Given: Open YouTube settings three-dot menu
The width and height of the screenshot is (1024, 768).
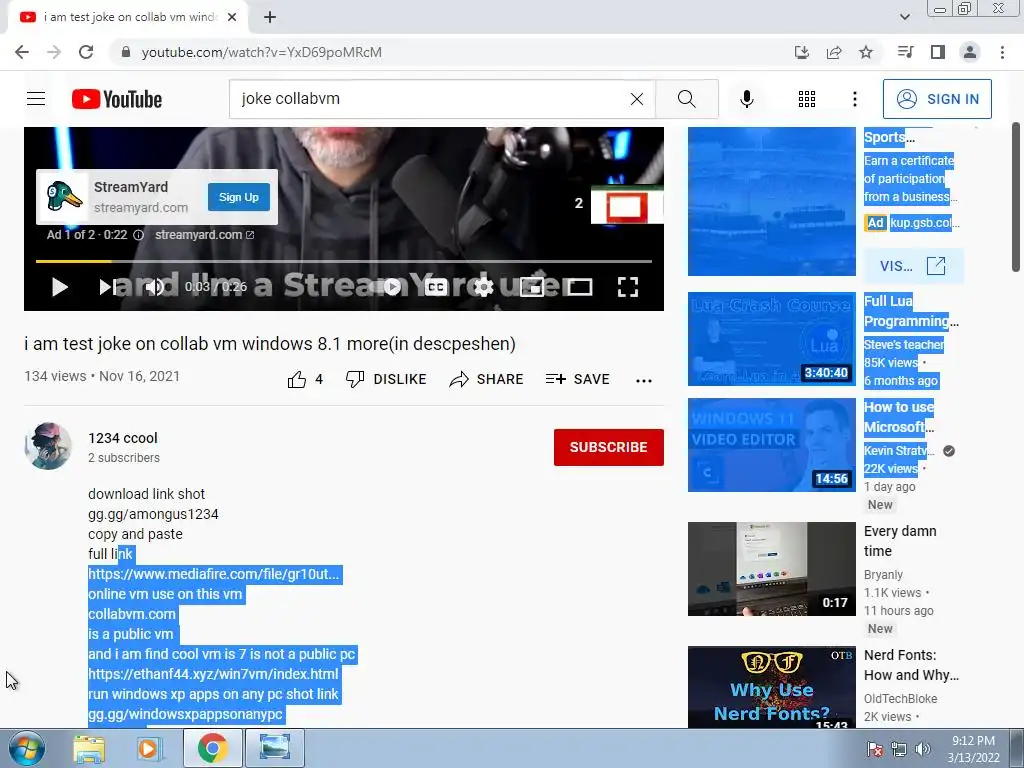Looking at the screenshot, I should 854,99.
